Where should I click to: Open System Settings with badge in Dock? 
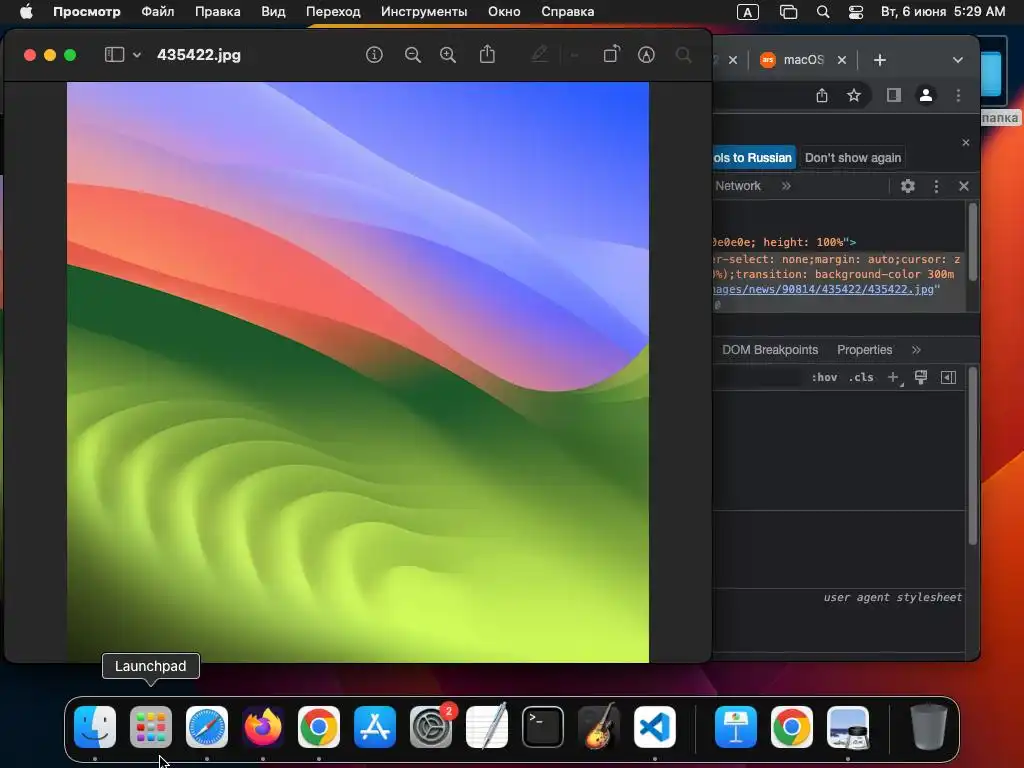coord(431,727)
